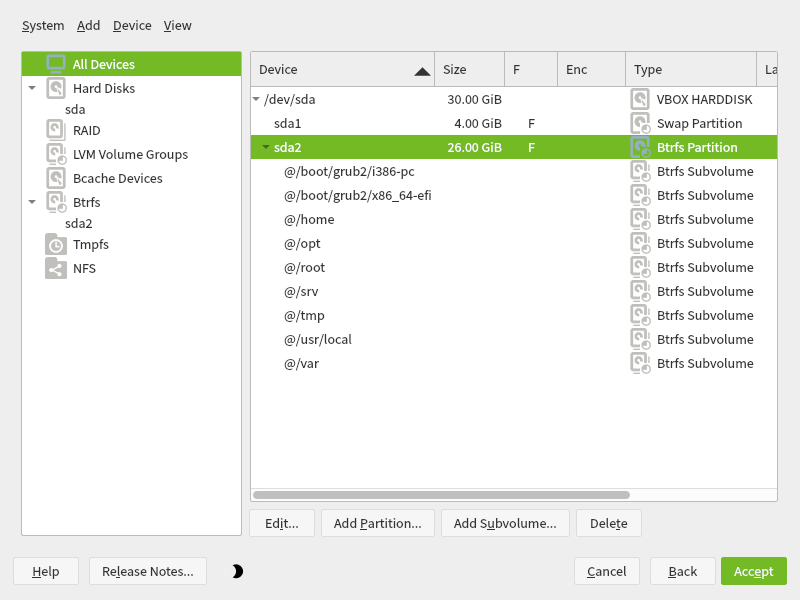Select the LVM Volume Groups icon
Image resolution: width=800 pixels, height=600 pixels.
(54, 154)
